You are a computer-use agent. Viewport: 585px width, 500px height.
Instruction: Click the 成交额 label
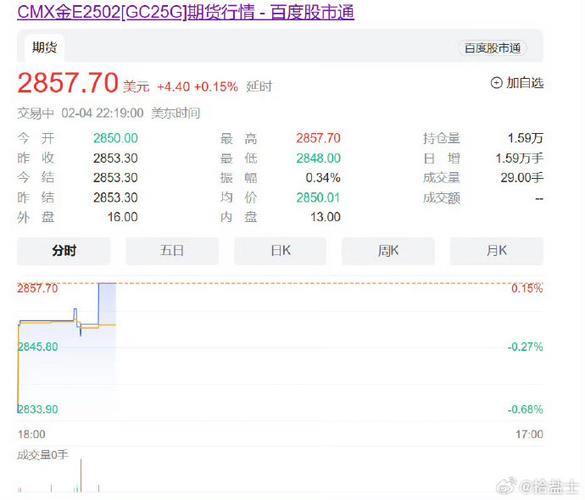[x=441, y=198]
